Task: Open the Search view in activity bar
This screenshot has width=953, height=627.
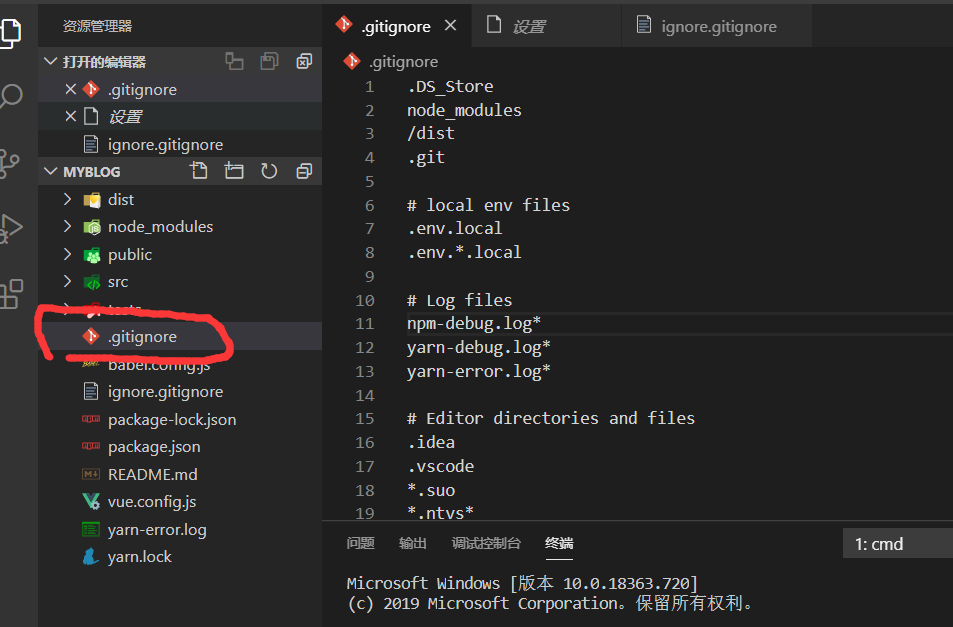Action: (x=11, y=97)
